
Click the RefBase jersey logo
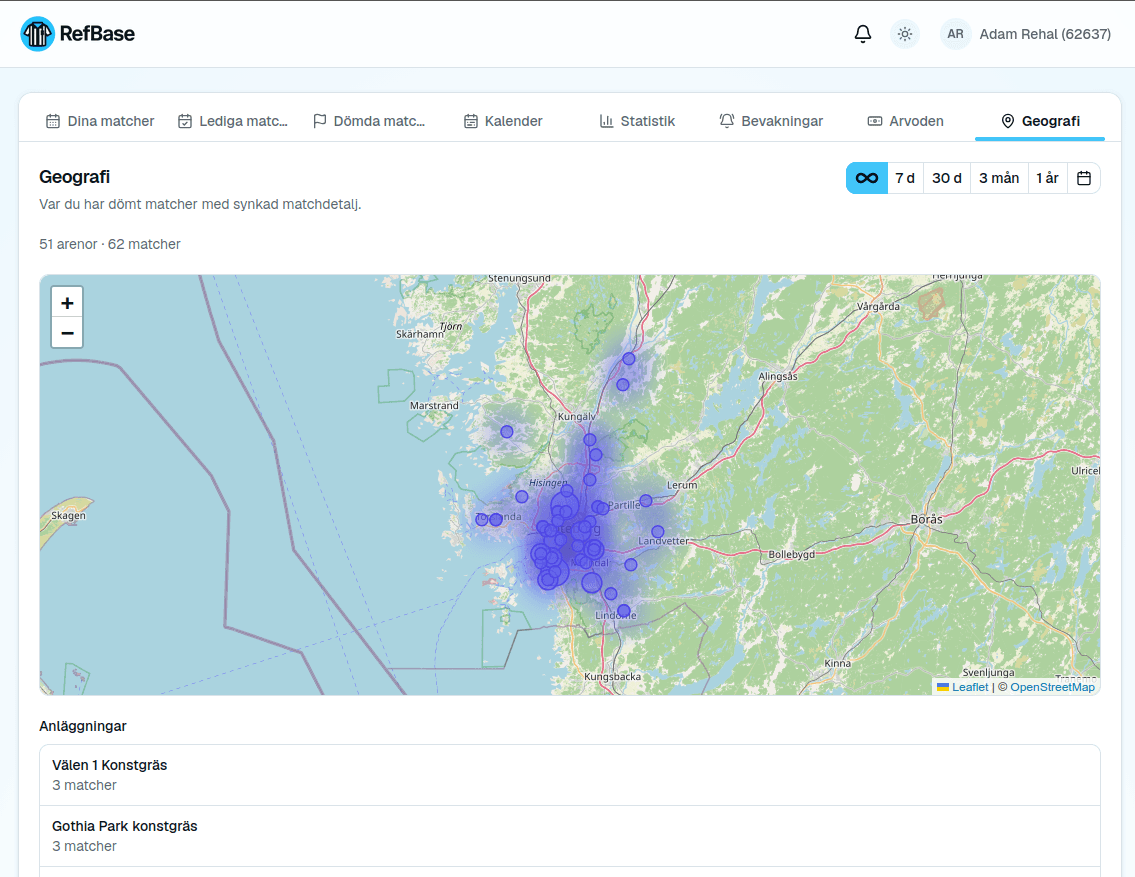[38, 34]
